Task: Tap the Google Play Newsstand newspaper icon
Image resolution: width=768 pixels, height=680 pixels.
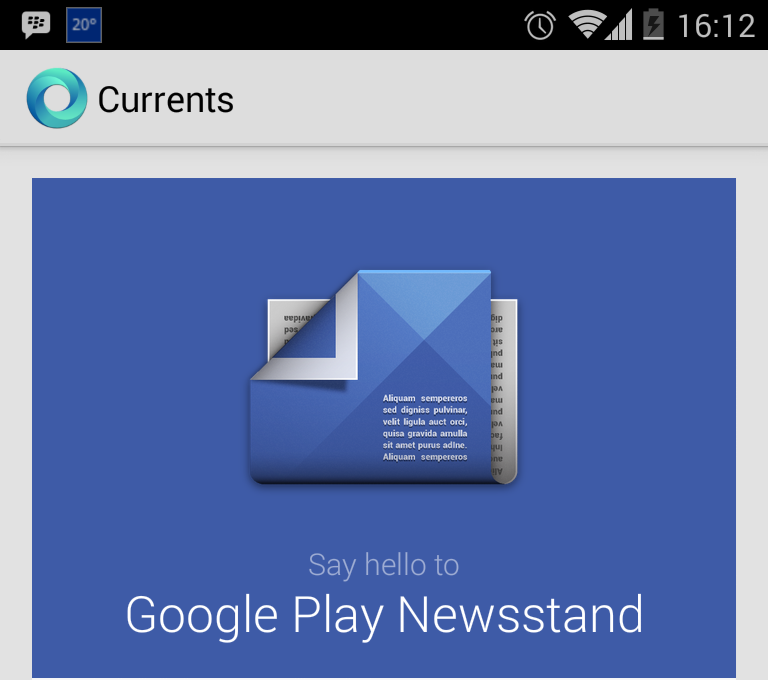Action: click(x=384, y=377)
